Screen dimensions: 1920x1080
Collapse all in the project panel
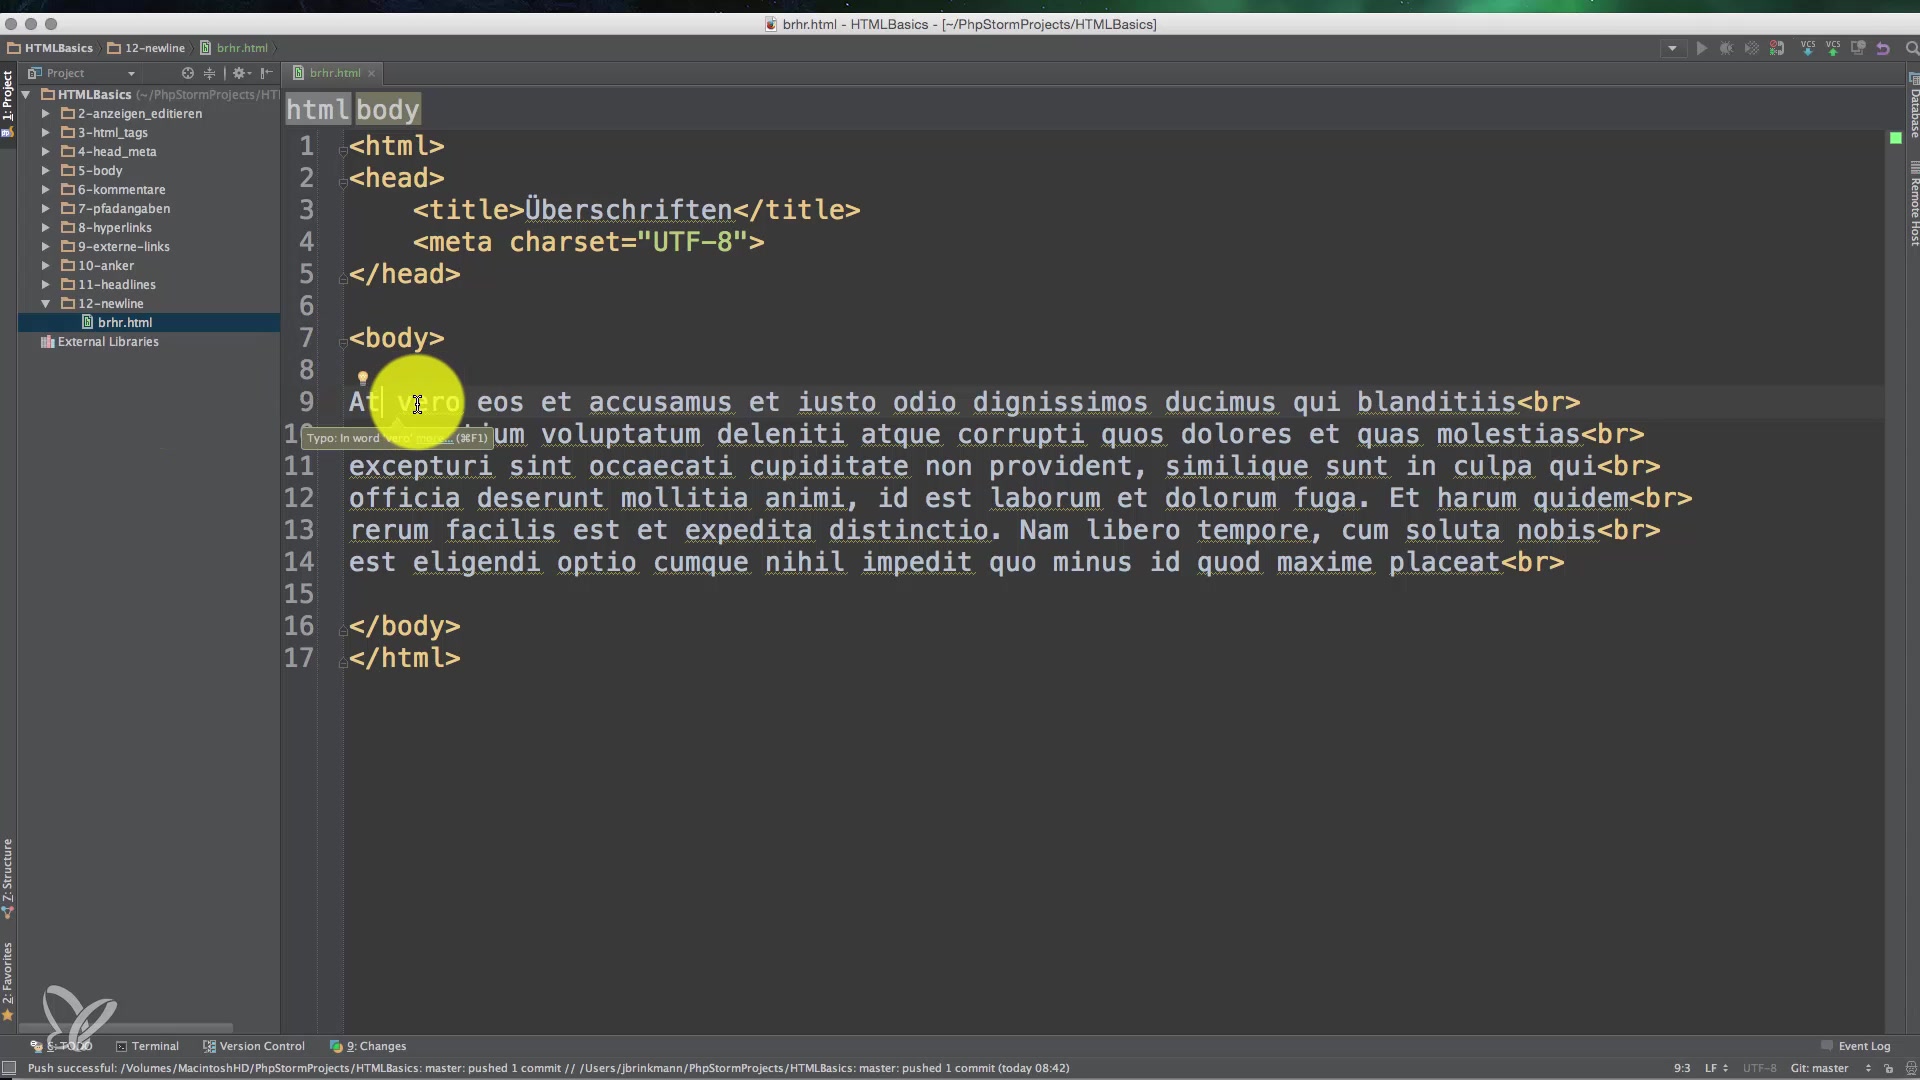tap(209, 73)
